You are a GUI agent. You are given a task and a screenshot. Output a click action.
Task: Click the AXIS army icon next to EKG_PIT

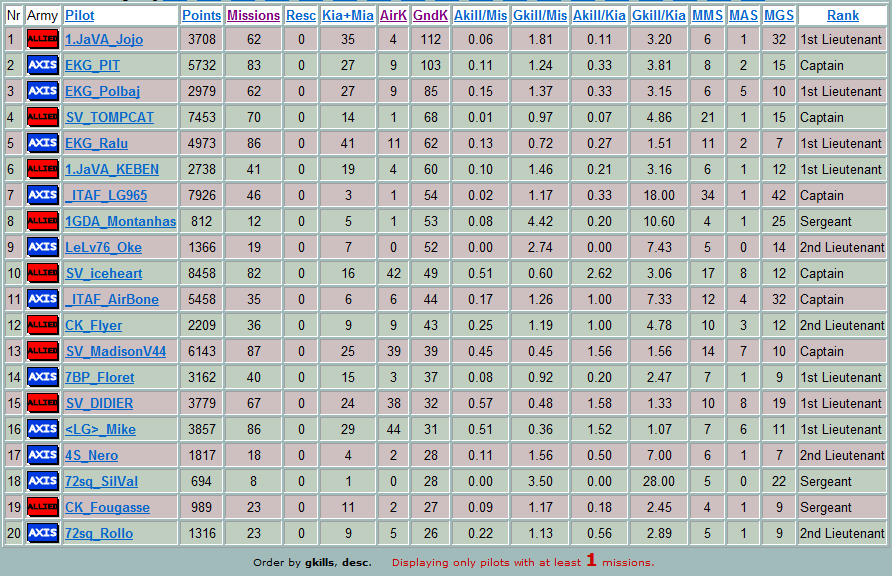pos(43,65)
